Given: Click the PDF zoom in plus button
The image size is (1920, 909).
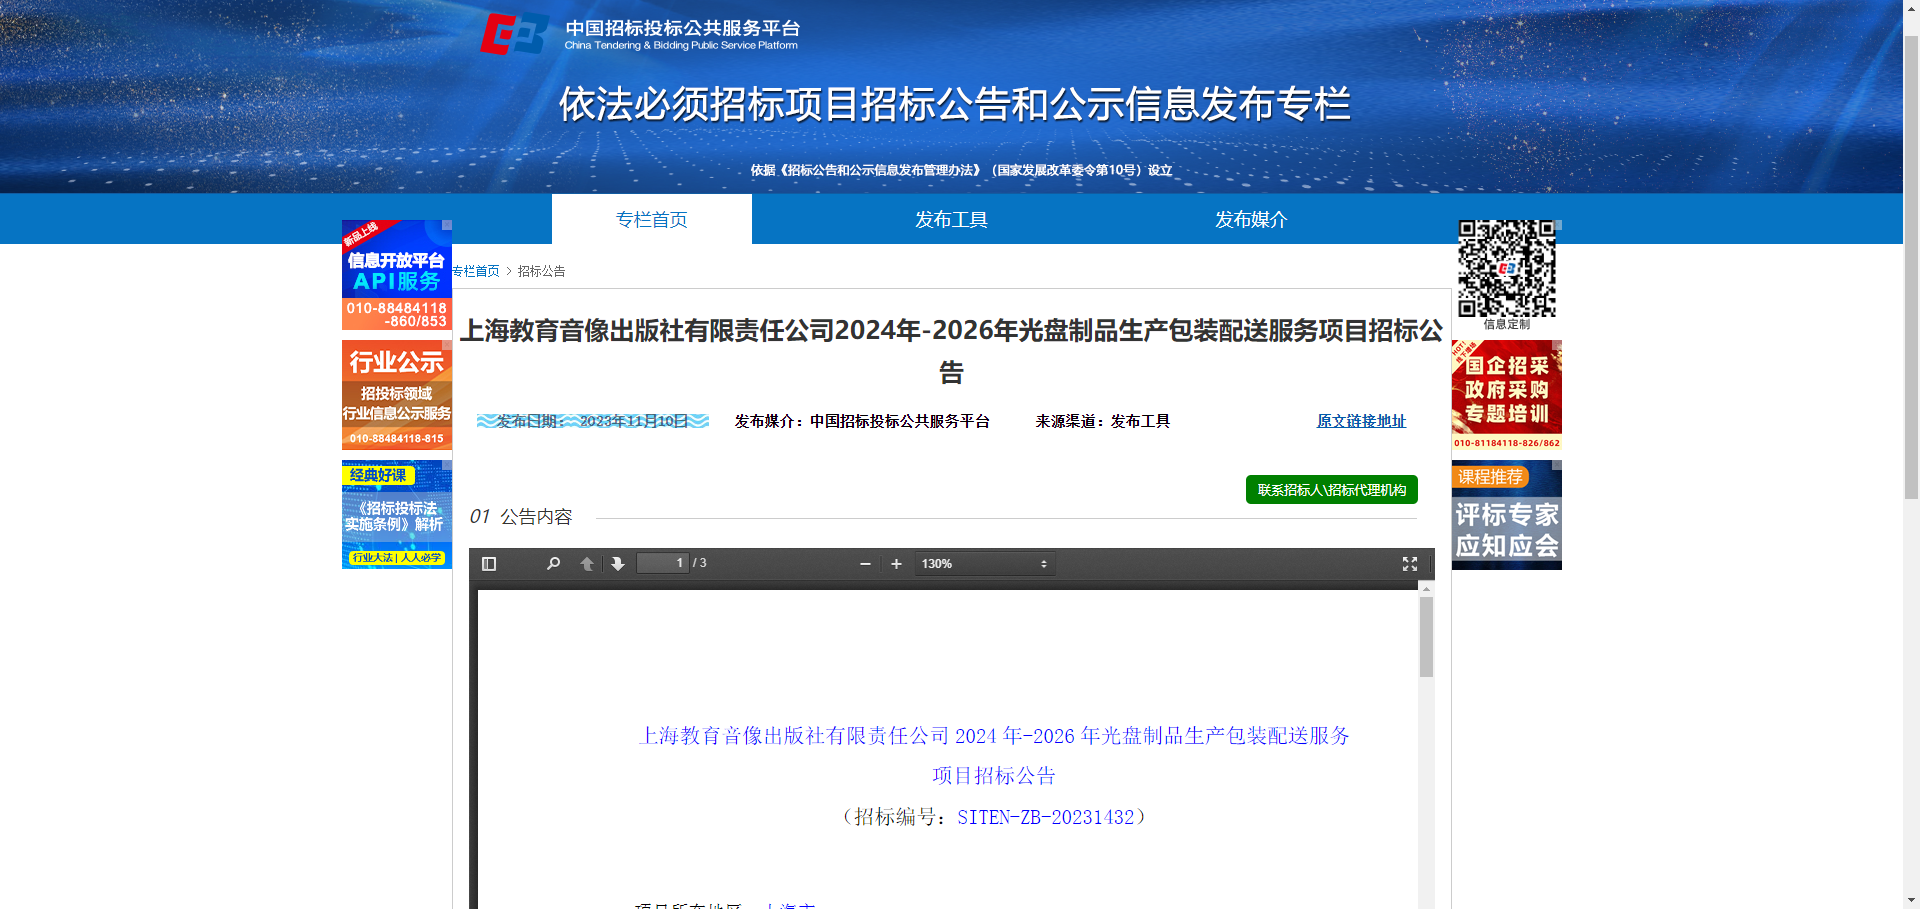Looking at the screenshot, I should (x=896, y=564).
